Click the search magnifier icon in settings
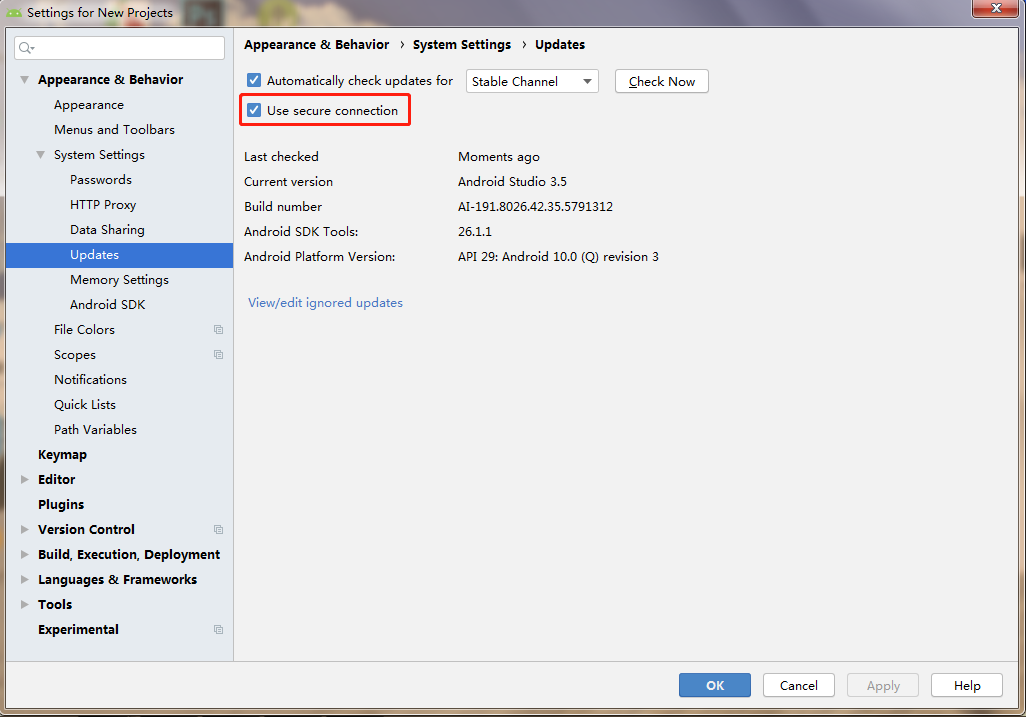Image resolution: width=1026 pixels, height=717 pixels. click(x=26, y=48)
